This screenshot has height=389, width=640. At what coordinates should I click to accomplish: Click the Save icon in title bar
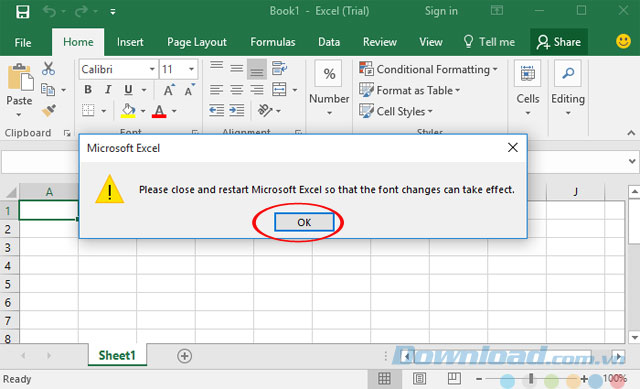pos(22,11)
